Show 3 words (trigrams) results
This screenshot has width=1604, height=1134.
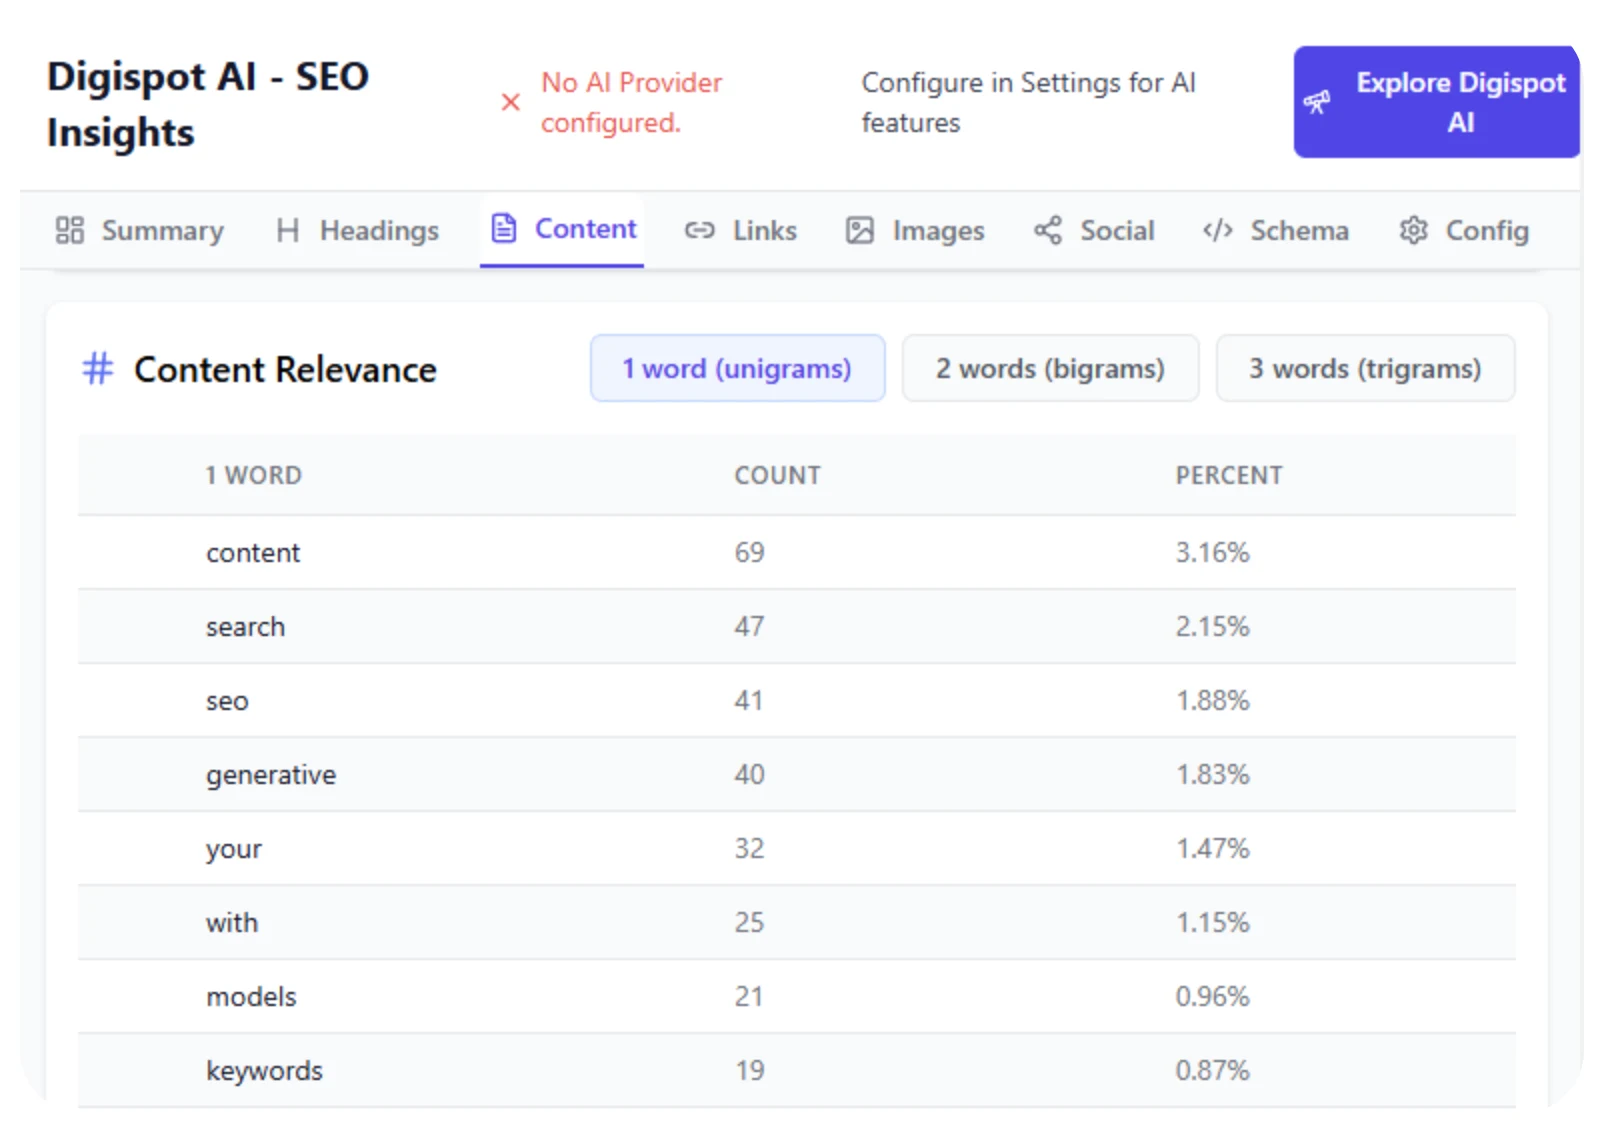click(x=1365, y=368)
